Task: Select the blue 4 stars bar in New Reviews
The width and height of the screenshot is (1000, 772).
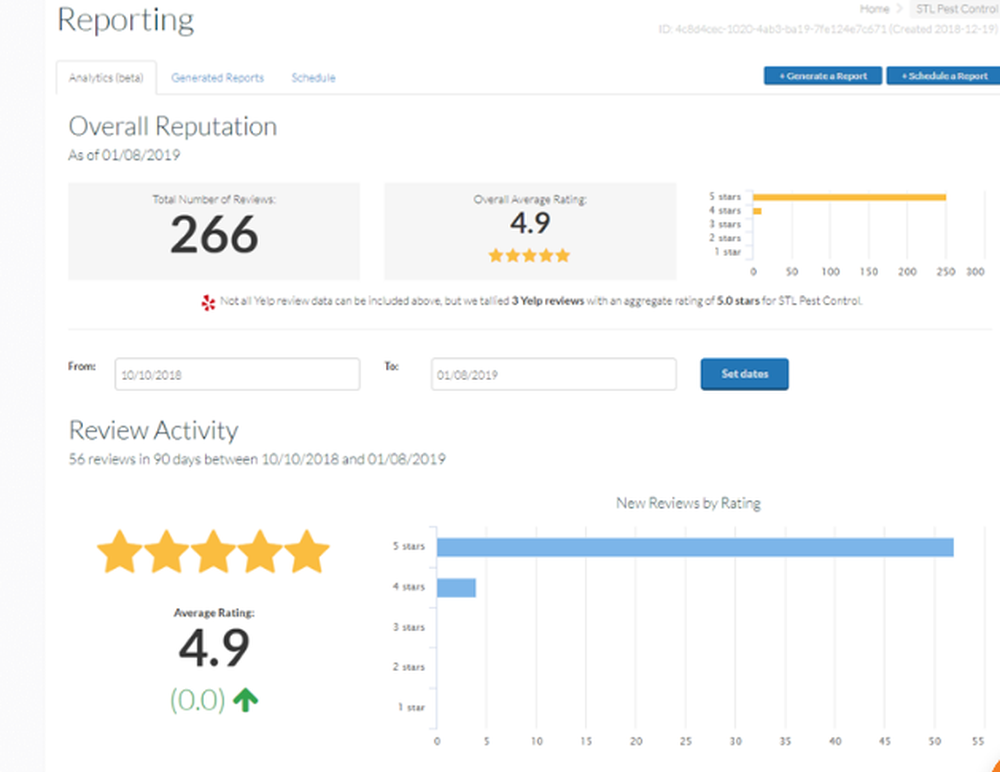Action: coord(456,587)
